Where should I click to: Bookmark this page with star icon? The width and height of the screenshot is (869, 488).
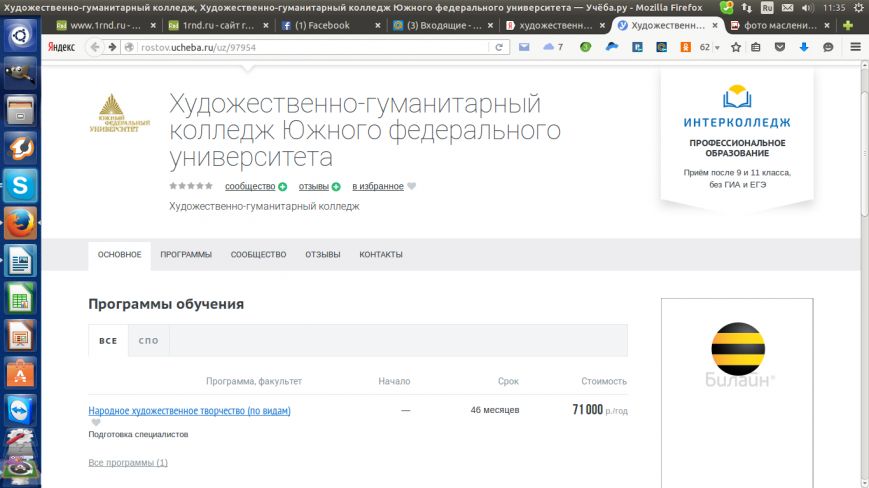pyautogui.click(x=736, y=47)
